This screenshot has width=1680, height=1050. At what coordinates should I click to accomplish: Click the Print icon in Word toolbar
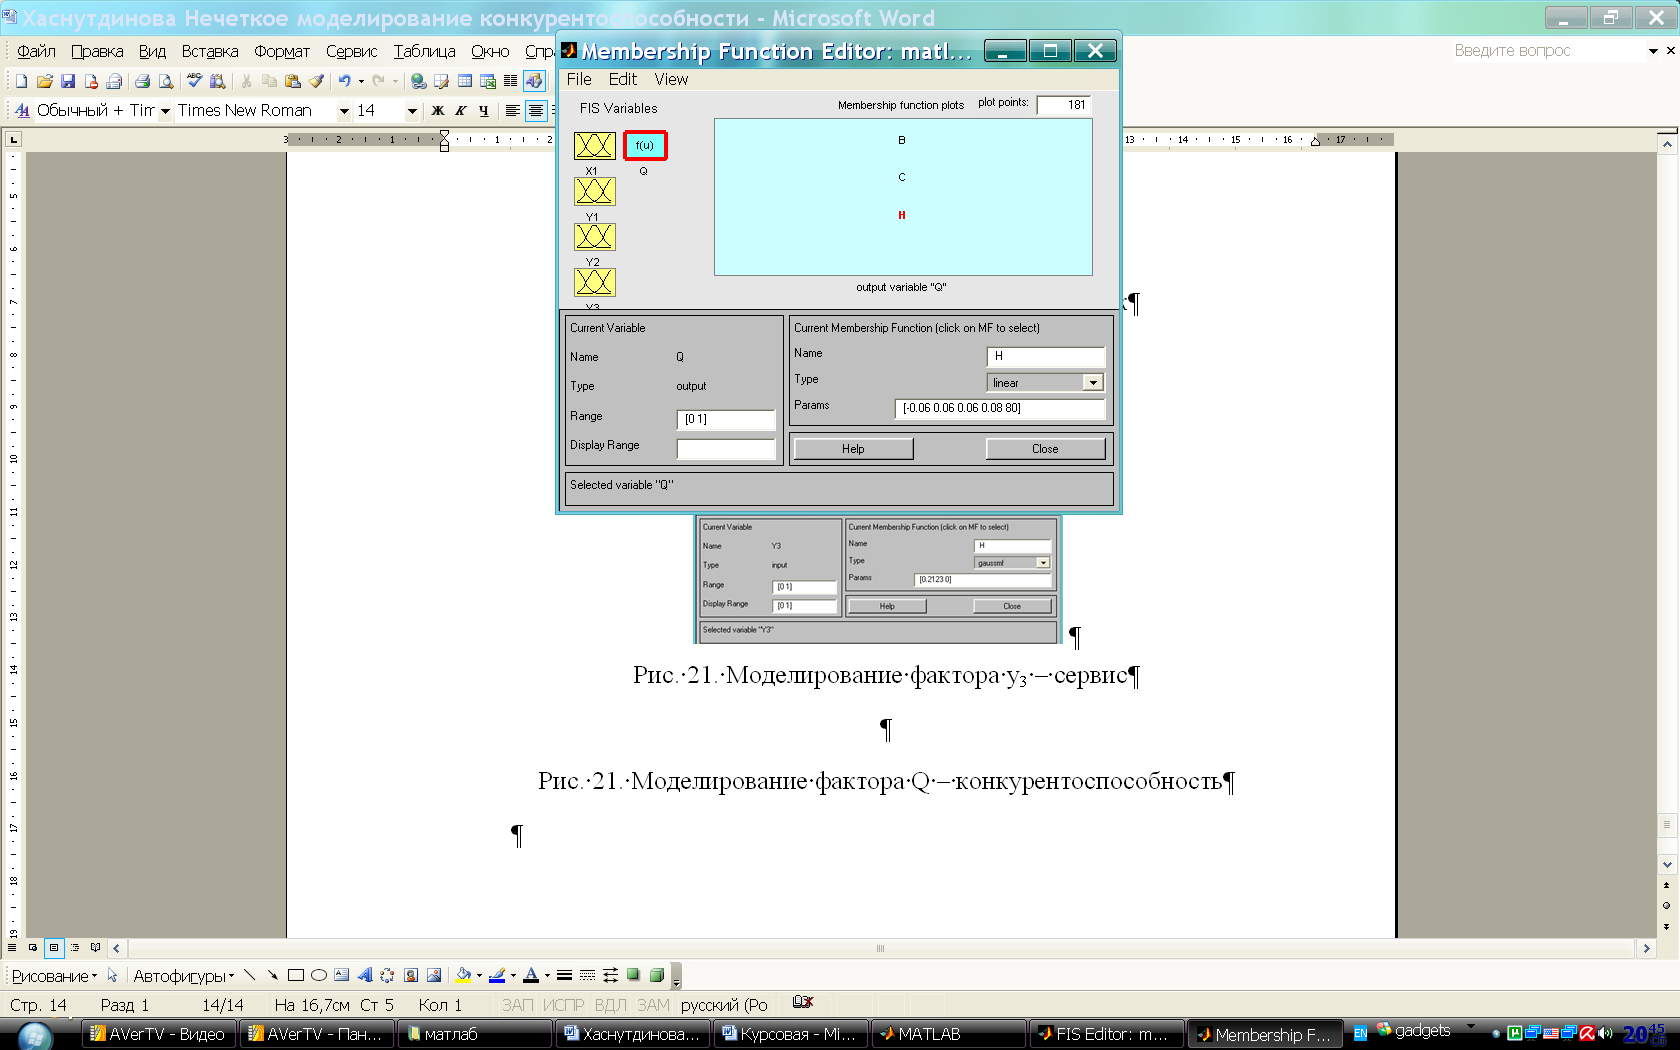[x=142, y=81]
